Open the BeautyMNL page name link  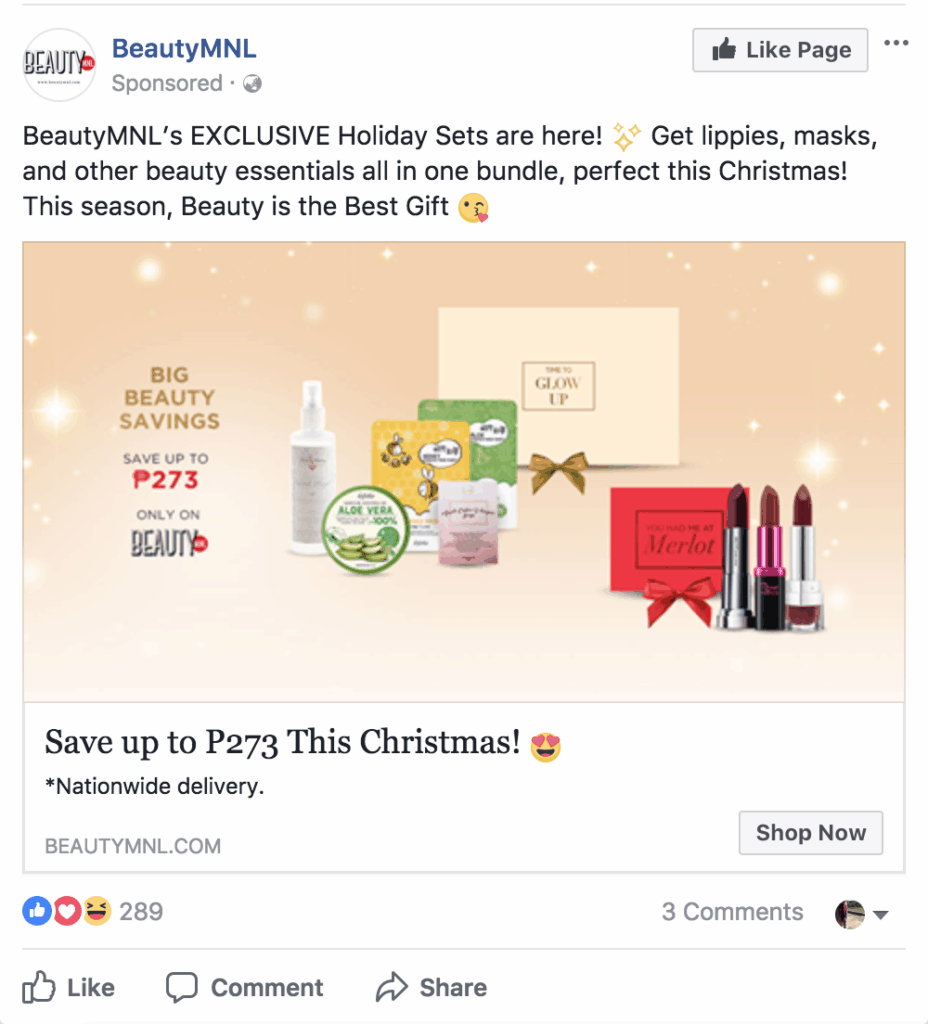(x=181, y=48)
